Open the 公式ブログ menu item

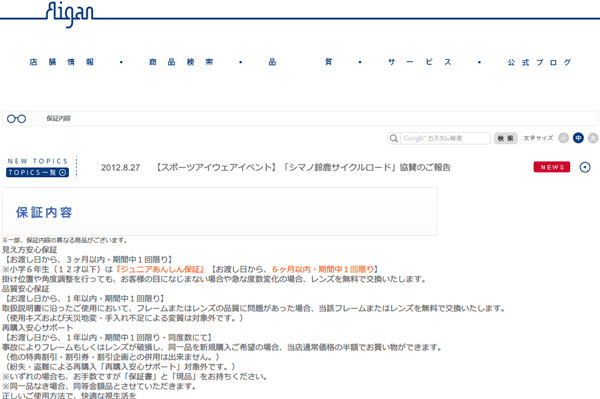pos(539,62)
